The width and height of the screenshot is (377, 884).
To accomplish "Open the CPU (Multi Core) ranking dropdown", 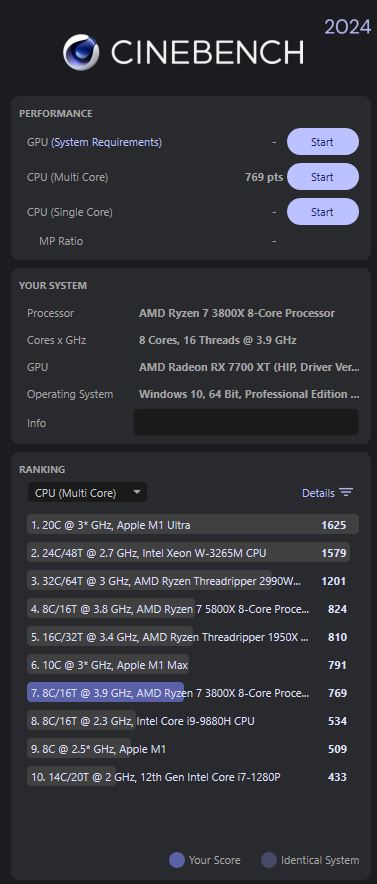I will click(87, 493).
